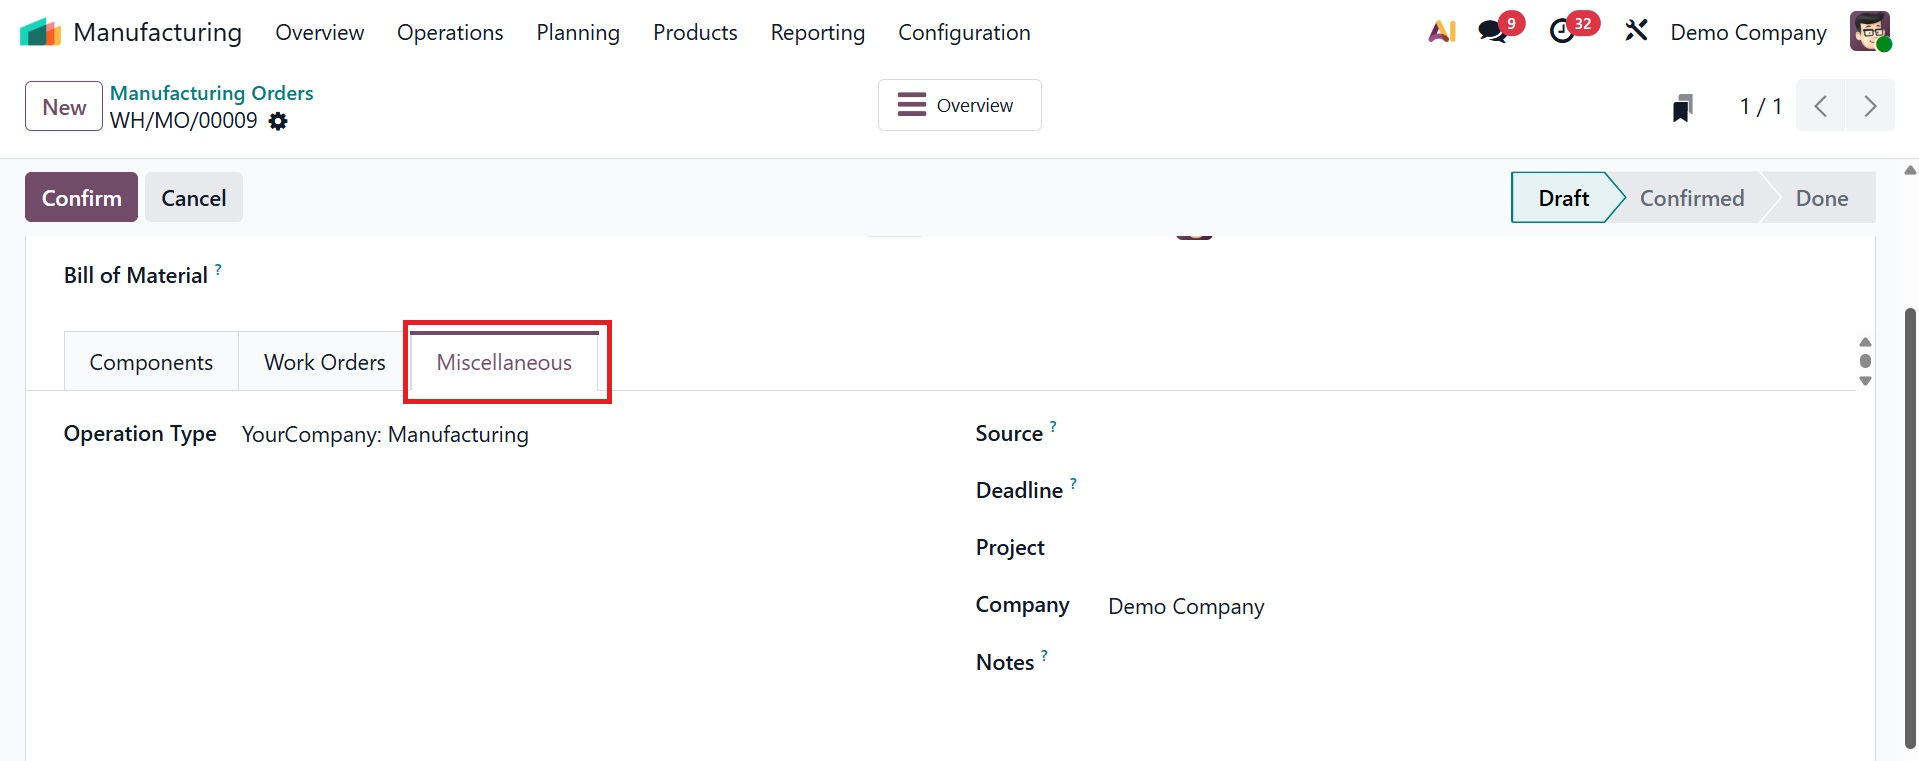Screen dimensions: 1919x761
Task: Click the bookmark icon near pager
Action: (x=1683, y=107)
